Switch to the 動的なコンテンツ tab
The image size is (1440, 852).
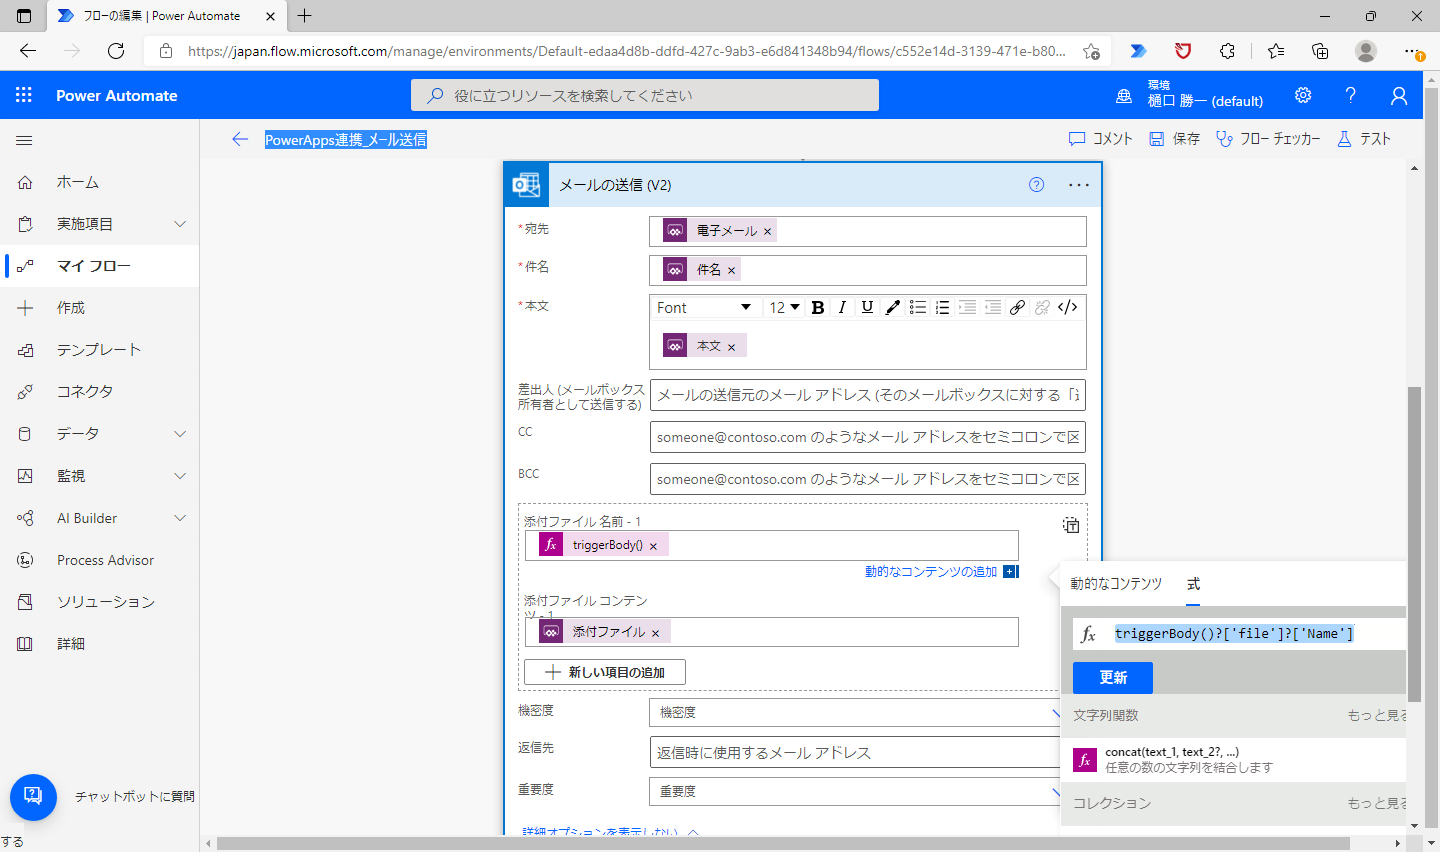click(x=1116, y=584)
